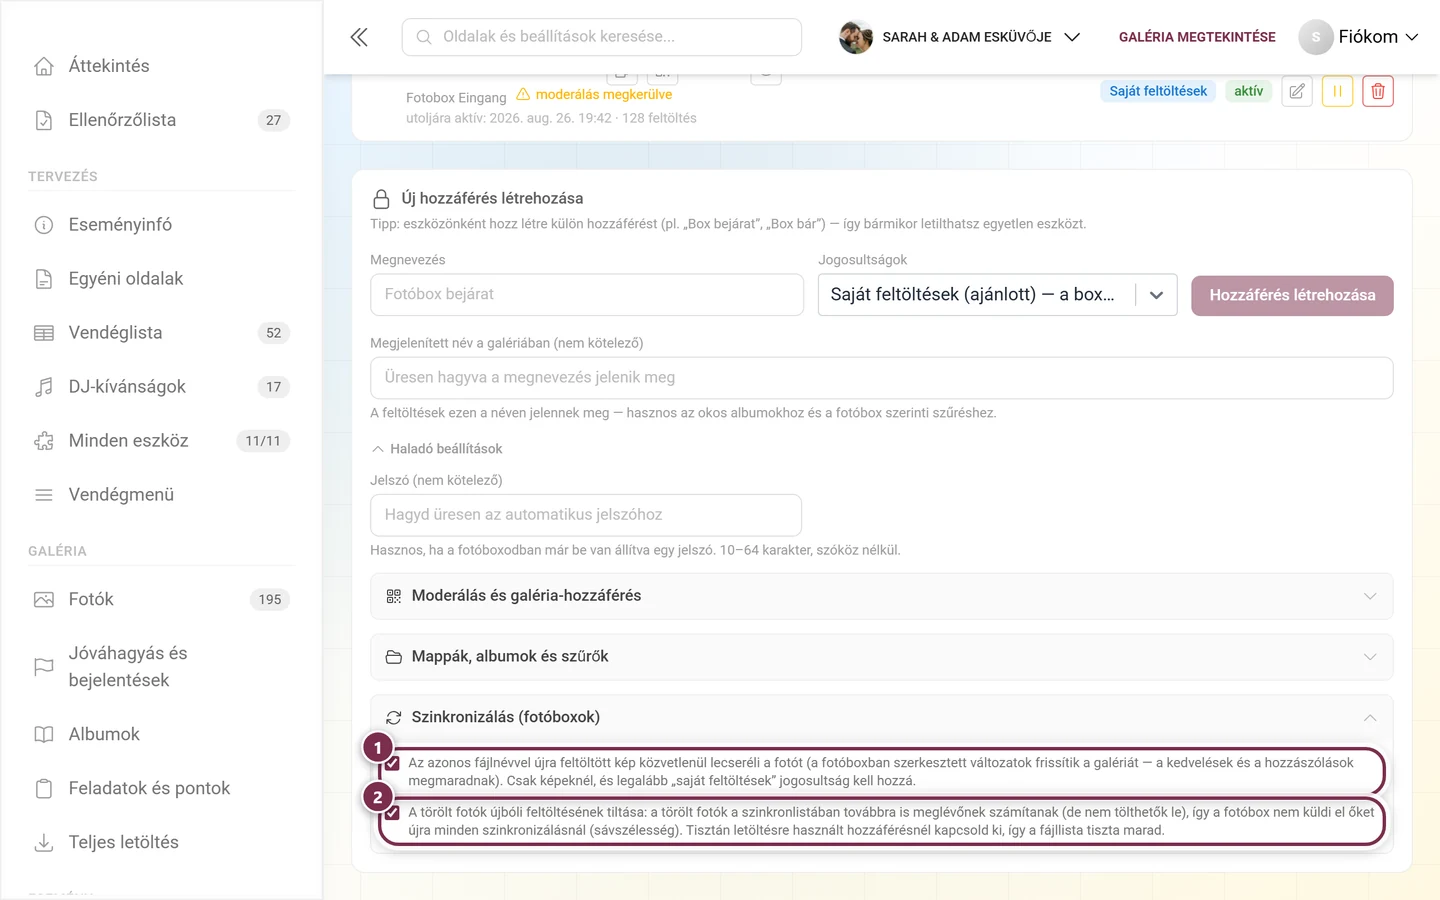This screenshot has width=1440, height=900.
Task: Click the info icon beside Eseményinfo
Action: (x=44, y=225)
